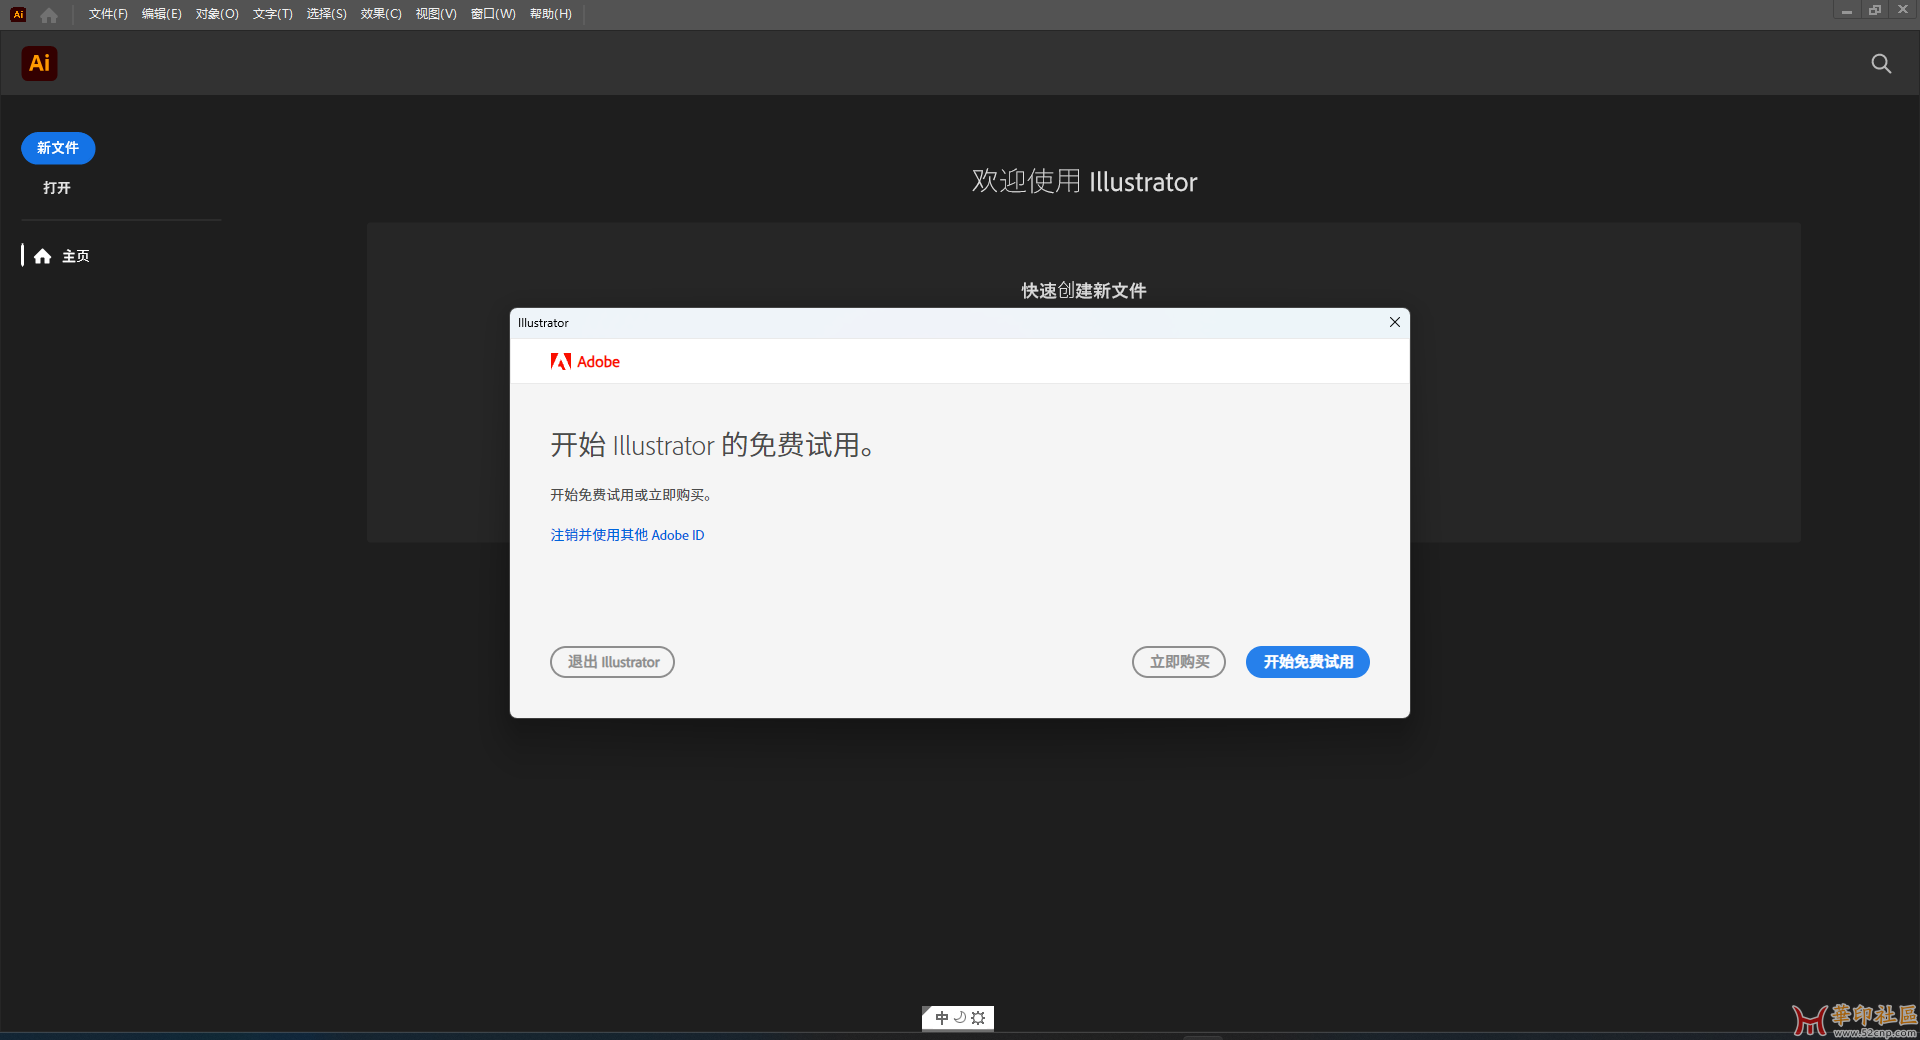The height and width of the screenshot is (1040, 1920).
Task: Open the 窗口(W) menu
Action: [493, 14]
